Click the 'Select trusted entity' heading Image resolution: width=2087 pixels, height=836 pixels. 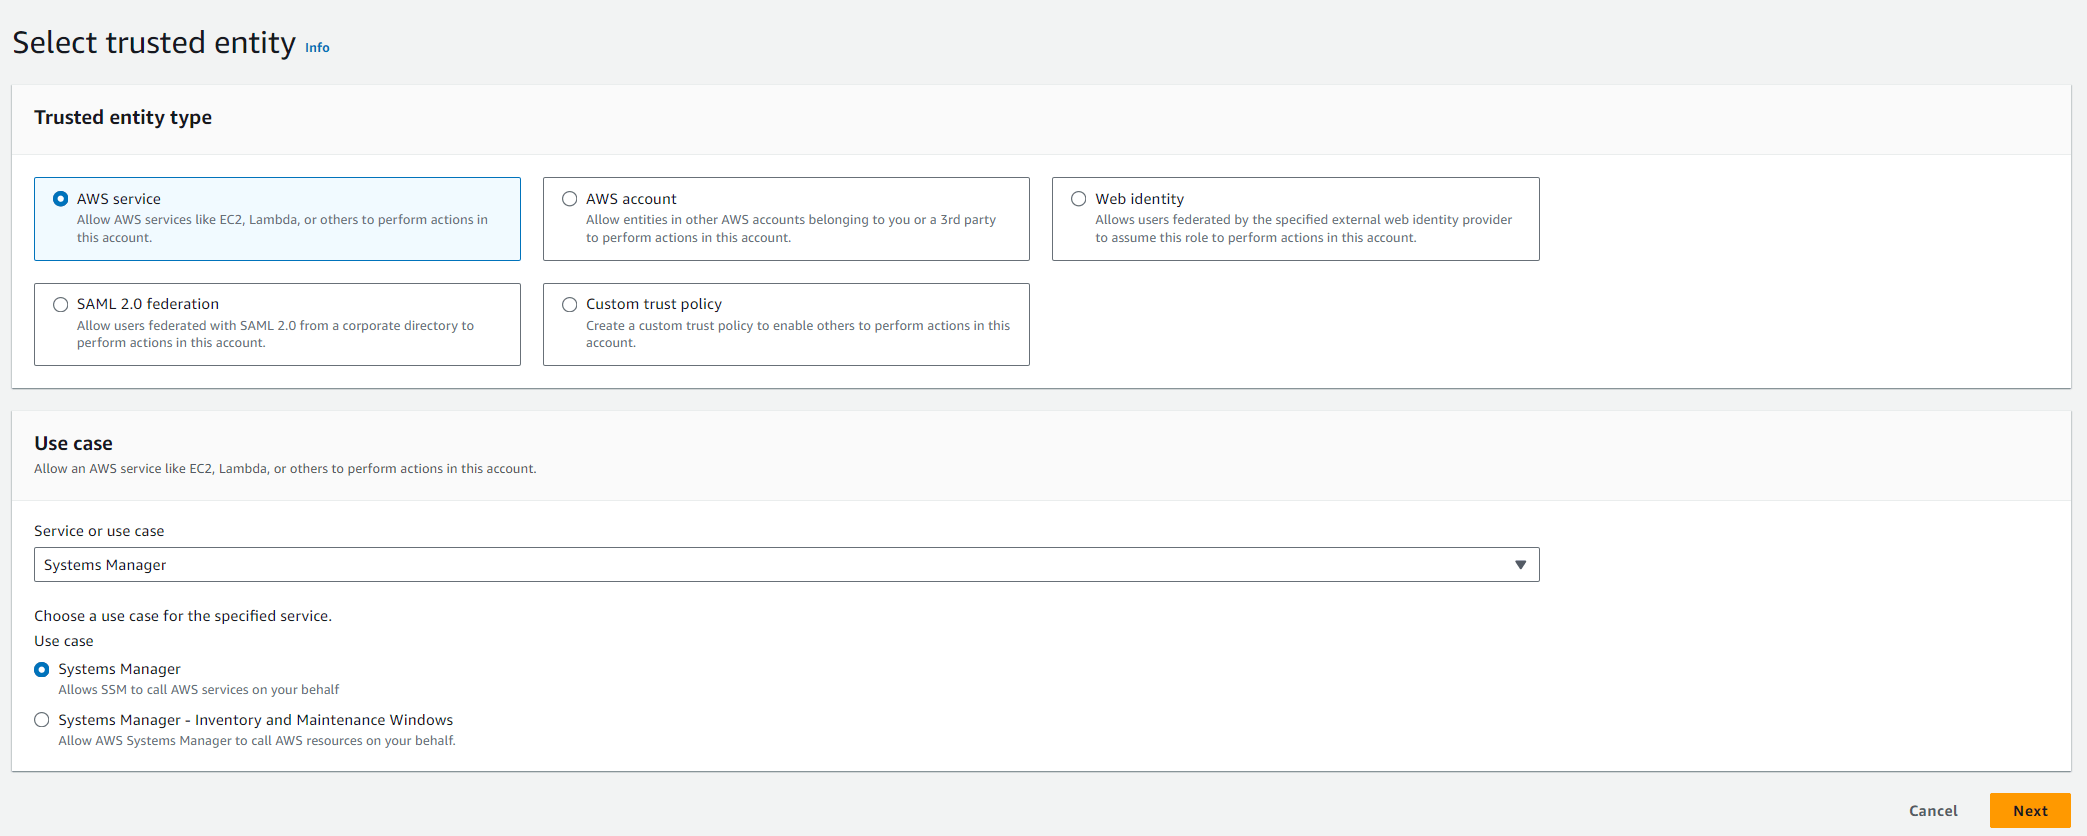tap(154, 42)
